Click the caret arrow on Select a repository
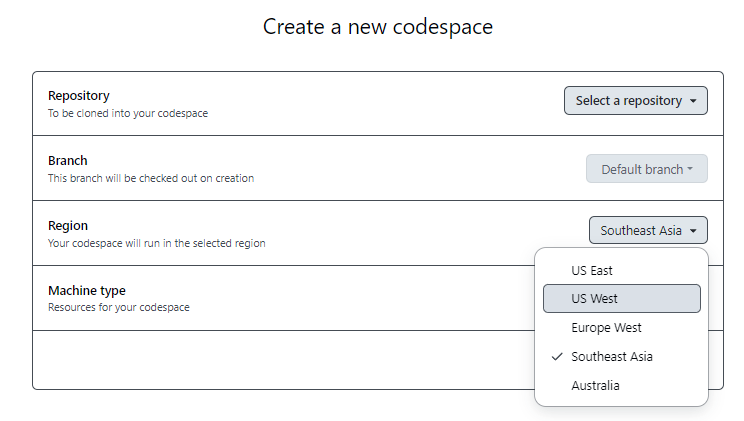This screenshot has height=421, width=744. click(x=693, y=101)
